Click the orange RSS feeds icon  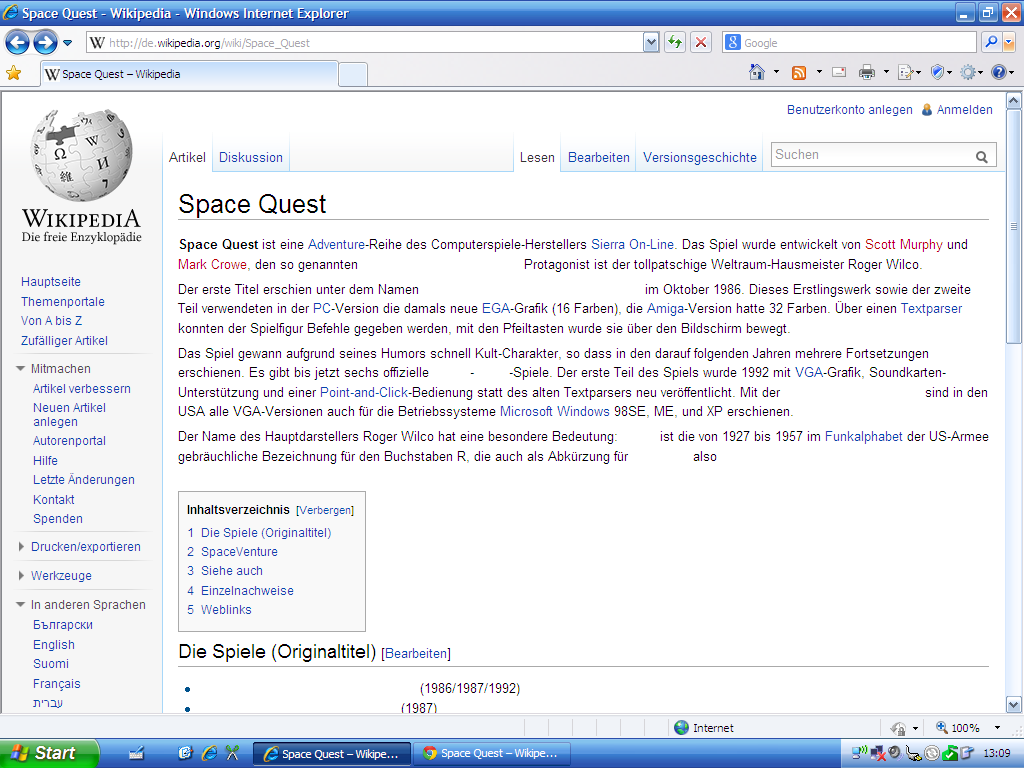pyautogui.click(x=799, y=72)
